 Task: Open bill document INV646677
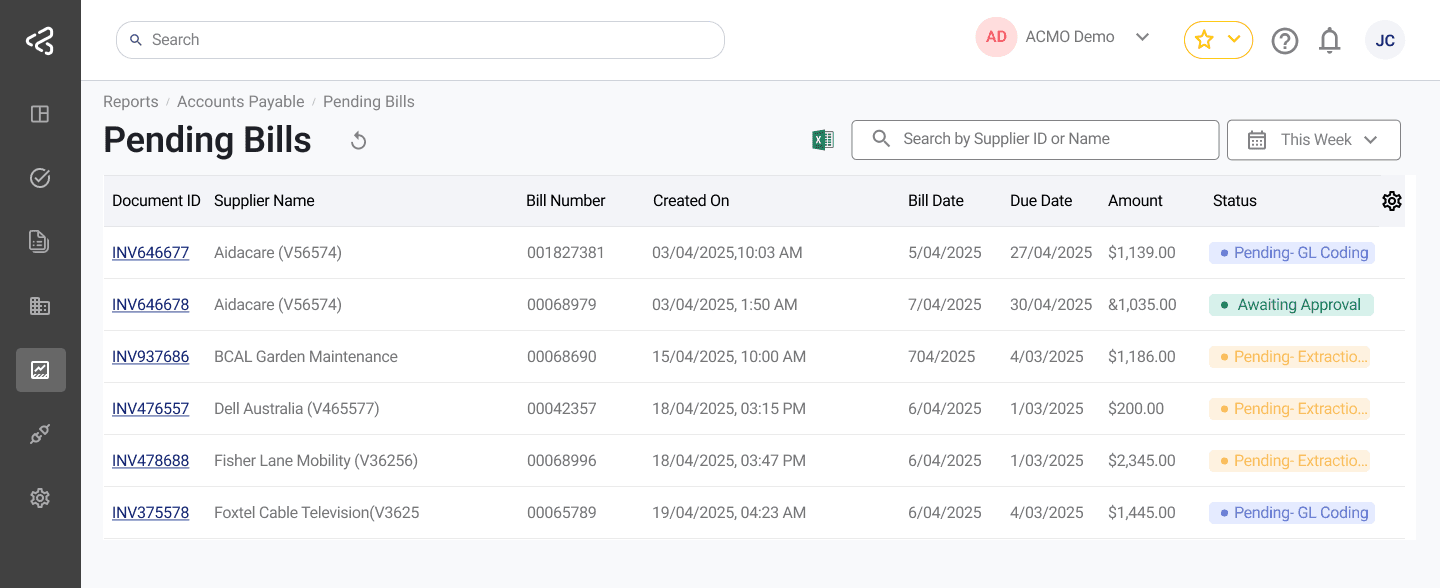pos(150,252)
